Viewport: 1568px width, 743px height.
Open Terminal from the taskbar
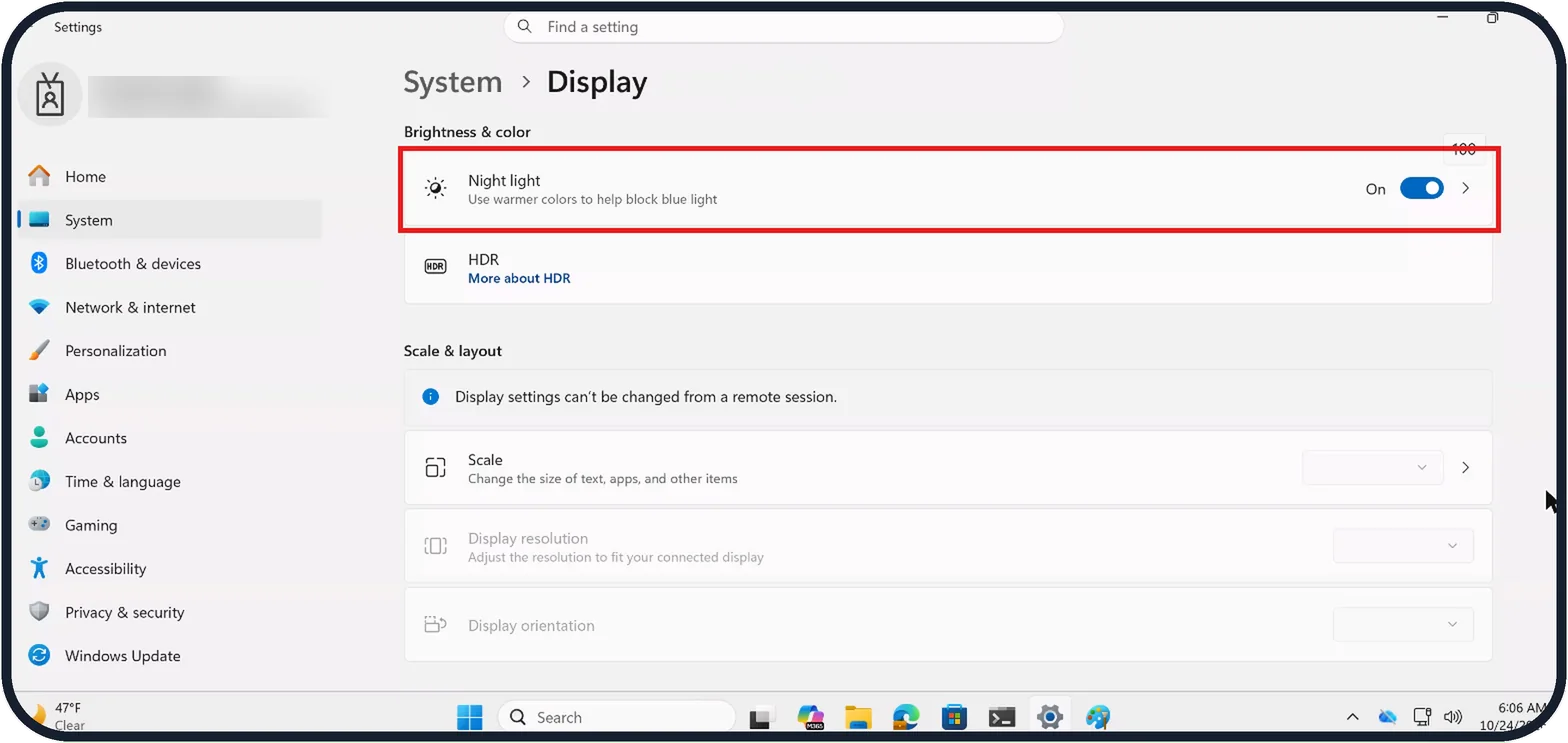pyautogui.click(x=1002, y=717)
